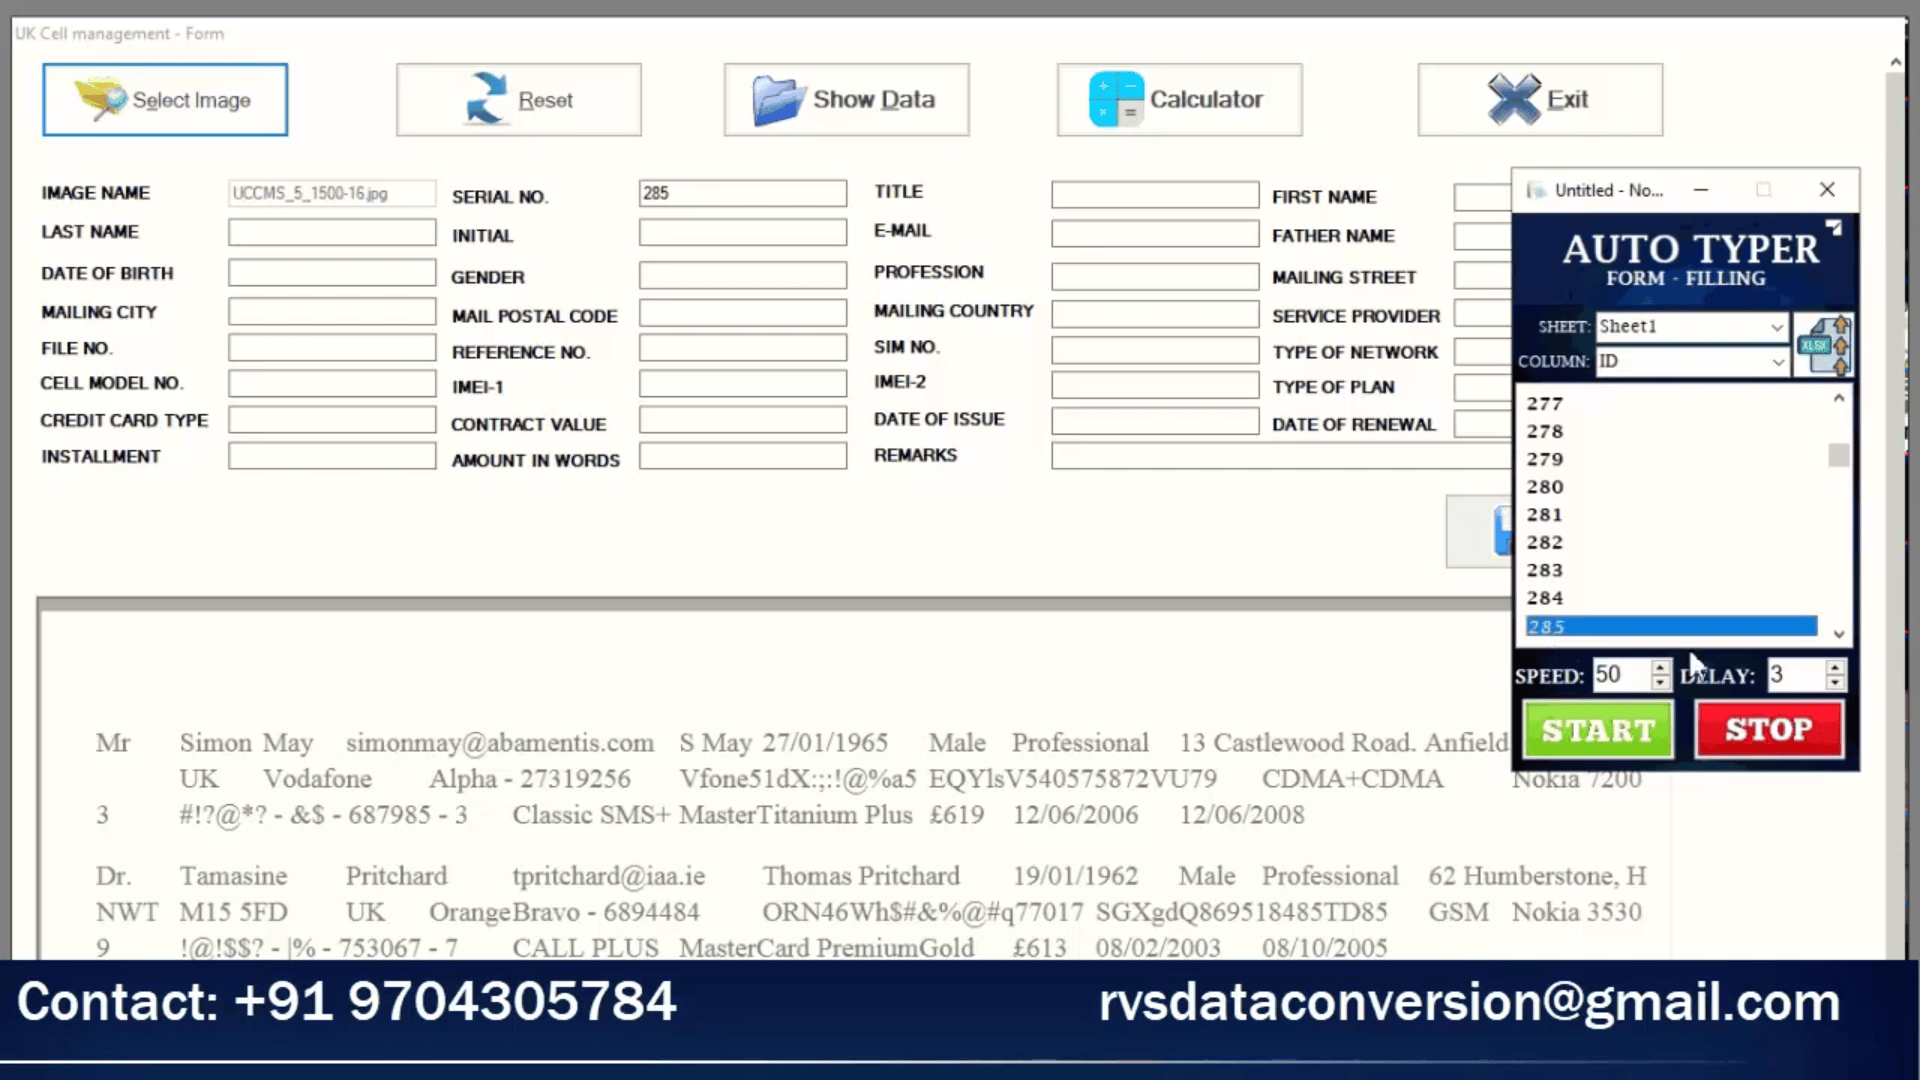1920x1080 pixels.
Task: Click STOP in Auto Typer
Action: pos(1769,730)
